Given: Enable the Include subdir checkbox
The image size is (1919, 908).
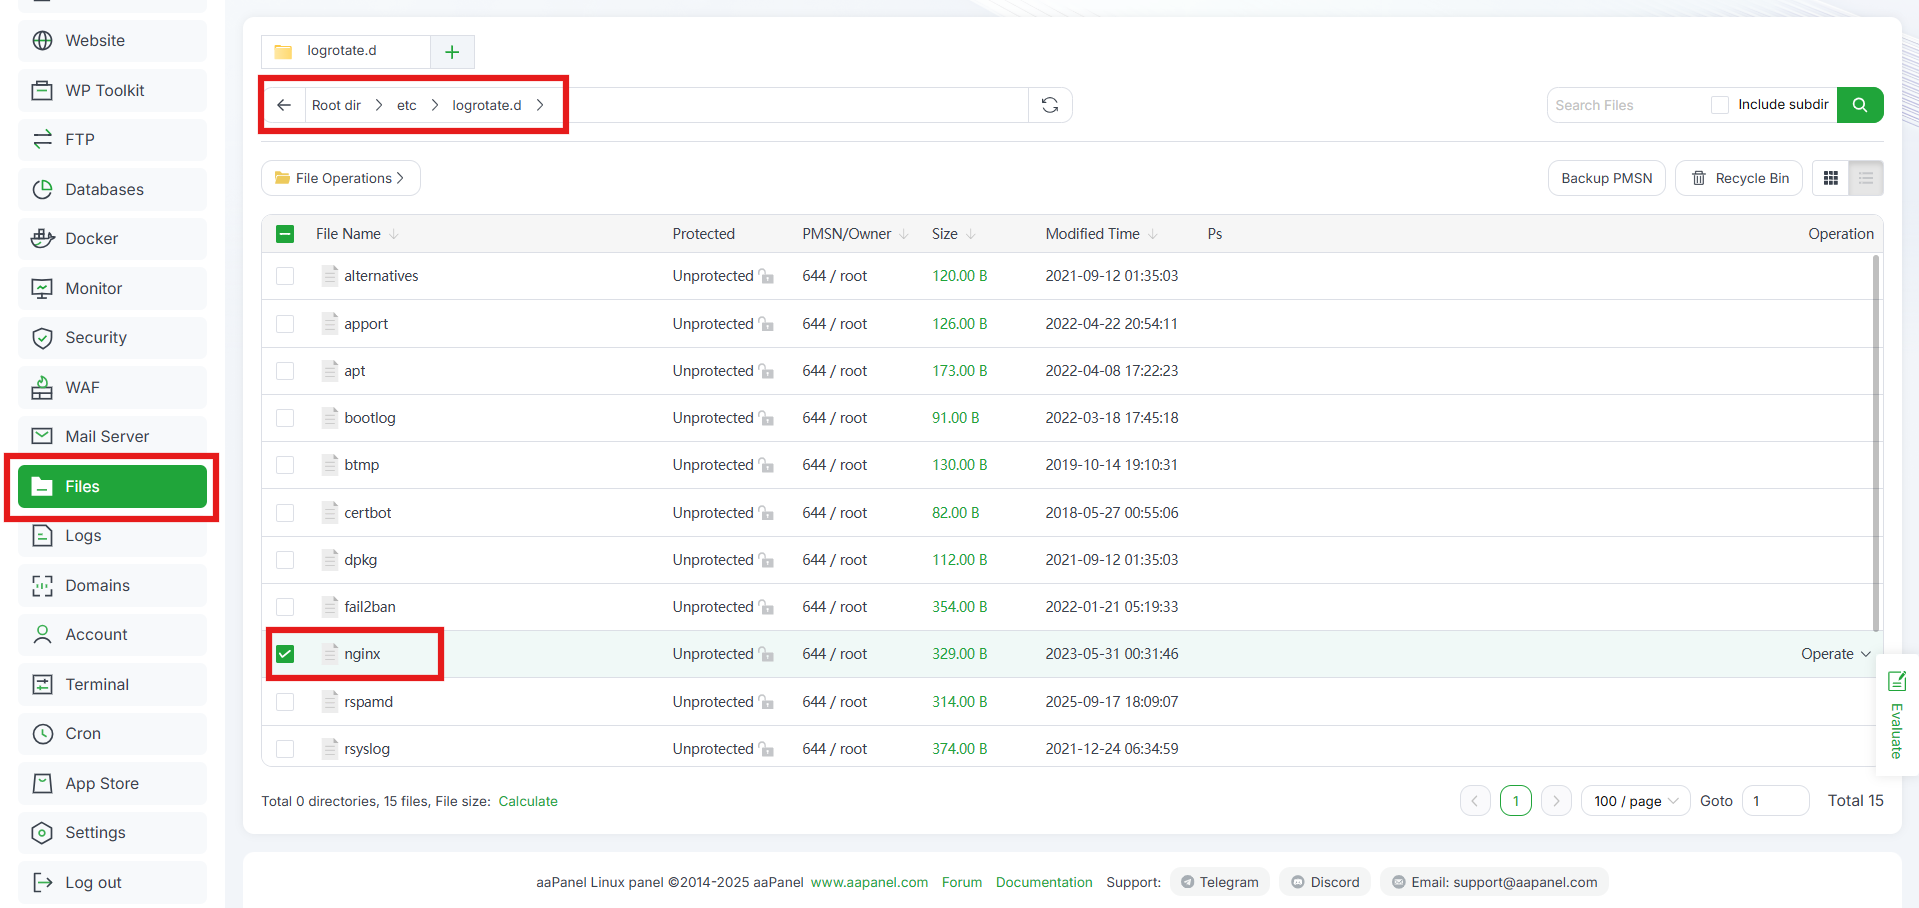Looking at the screenshot, I should (x=1720, y=105).
